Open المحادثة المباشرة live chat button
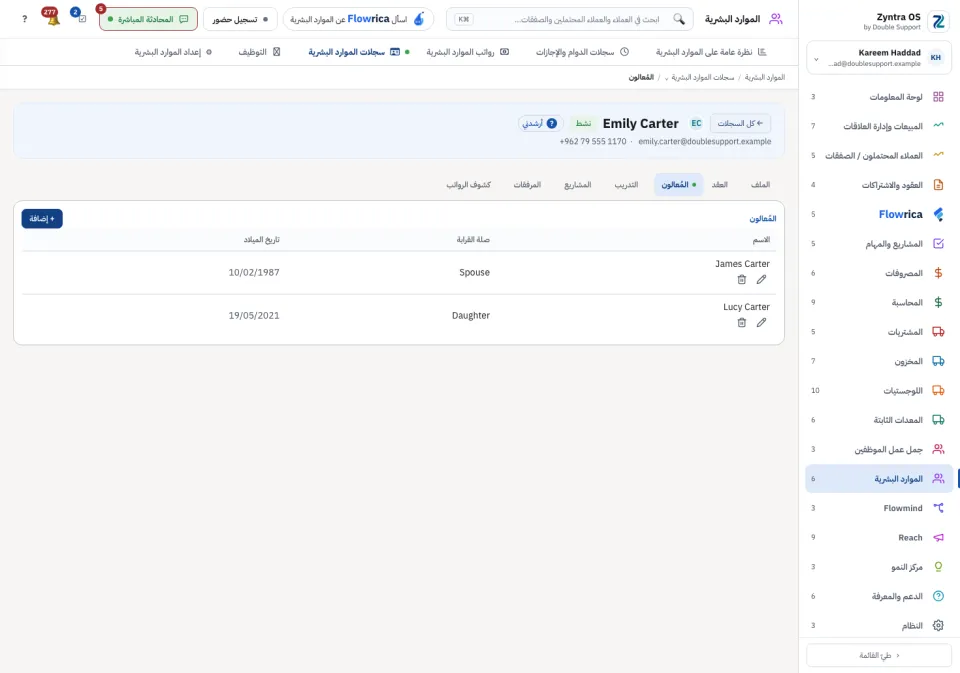The width and height of the screenshot is (960, 673). click(148, 19)
